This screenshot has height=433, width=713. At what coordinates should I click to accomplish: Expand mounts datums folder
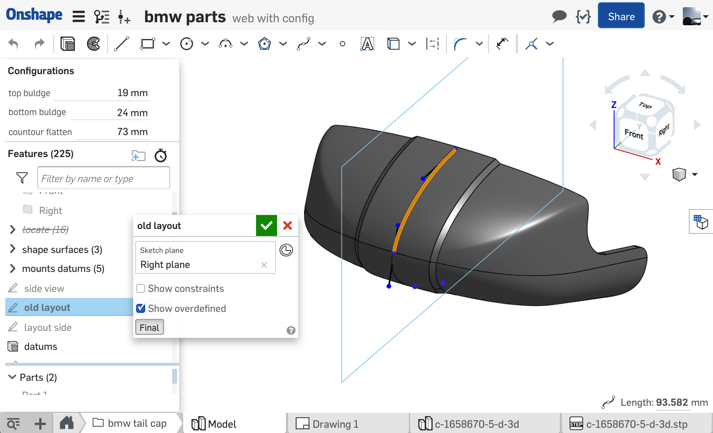pyautogui.click(x=12, y=269)
